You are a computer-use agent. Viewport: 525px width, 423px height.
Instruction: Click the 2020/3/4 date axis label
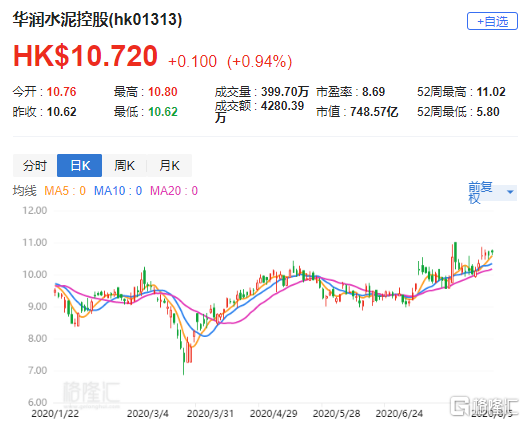pos(148,414)
